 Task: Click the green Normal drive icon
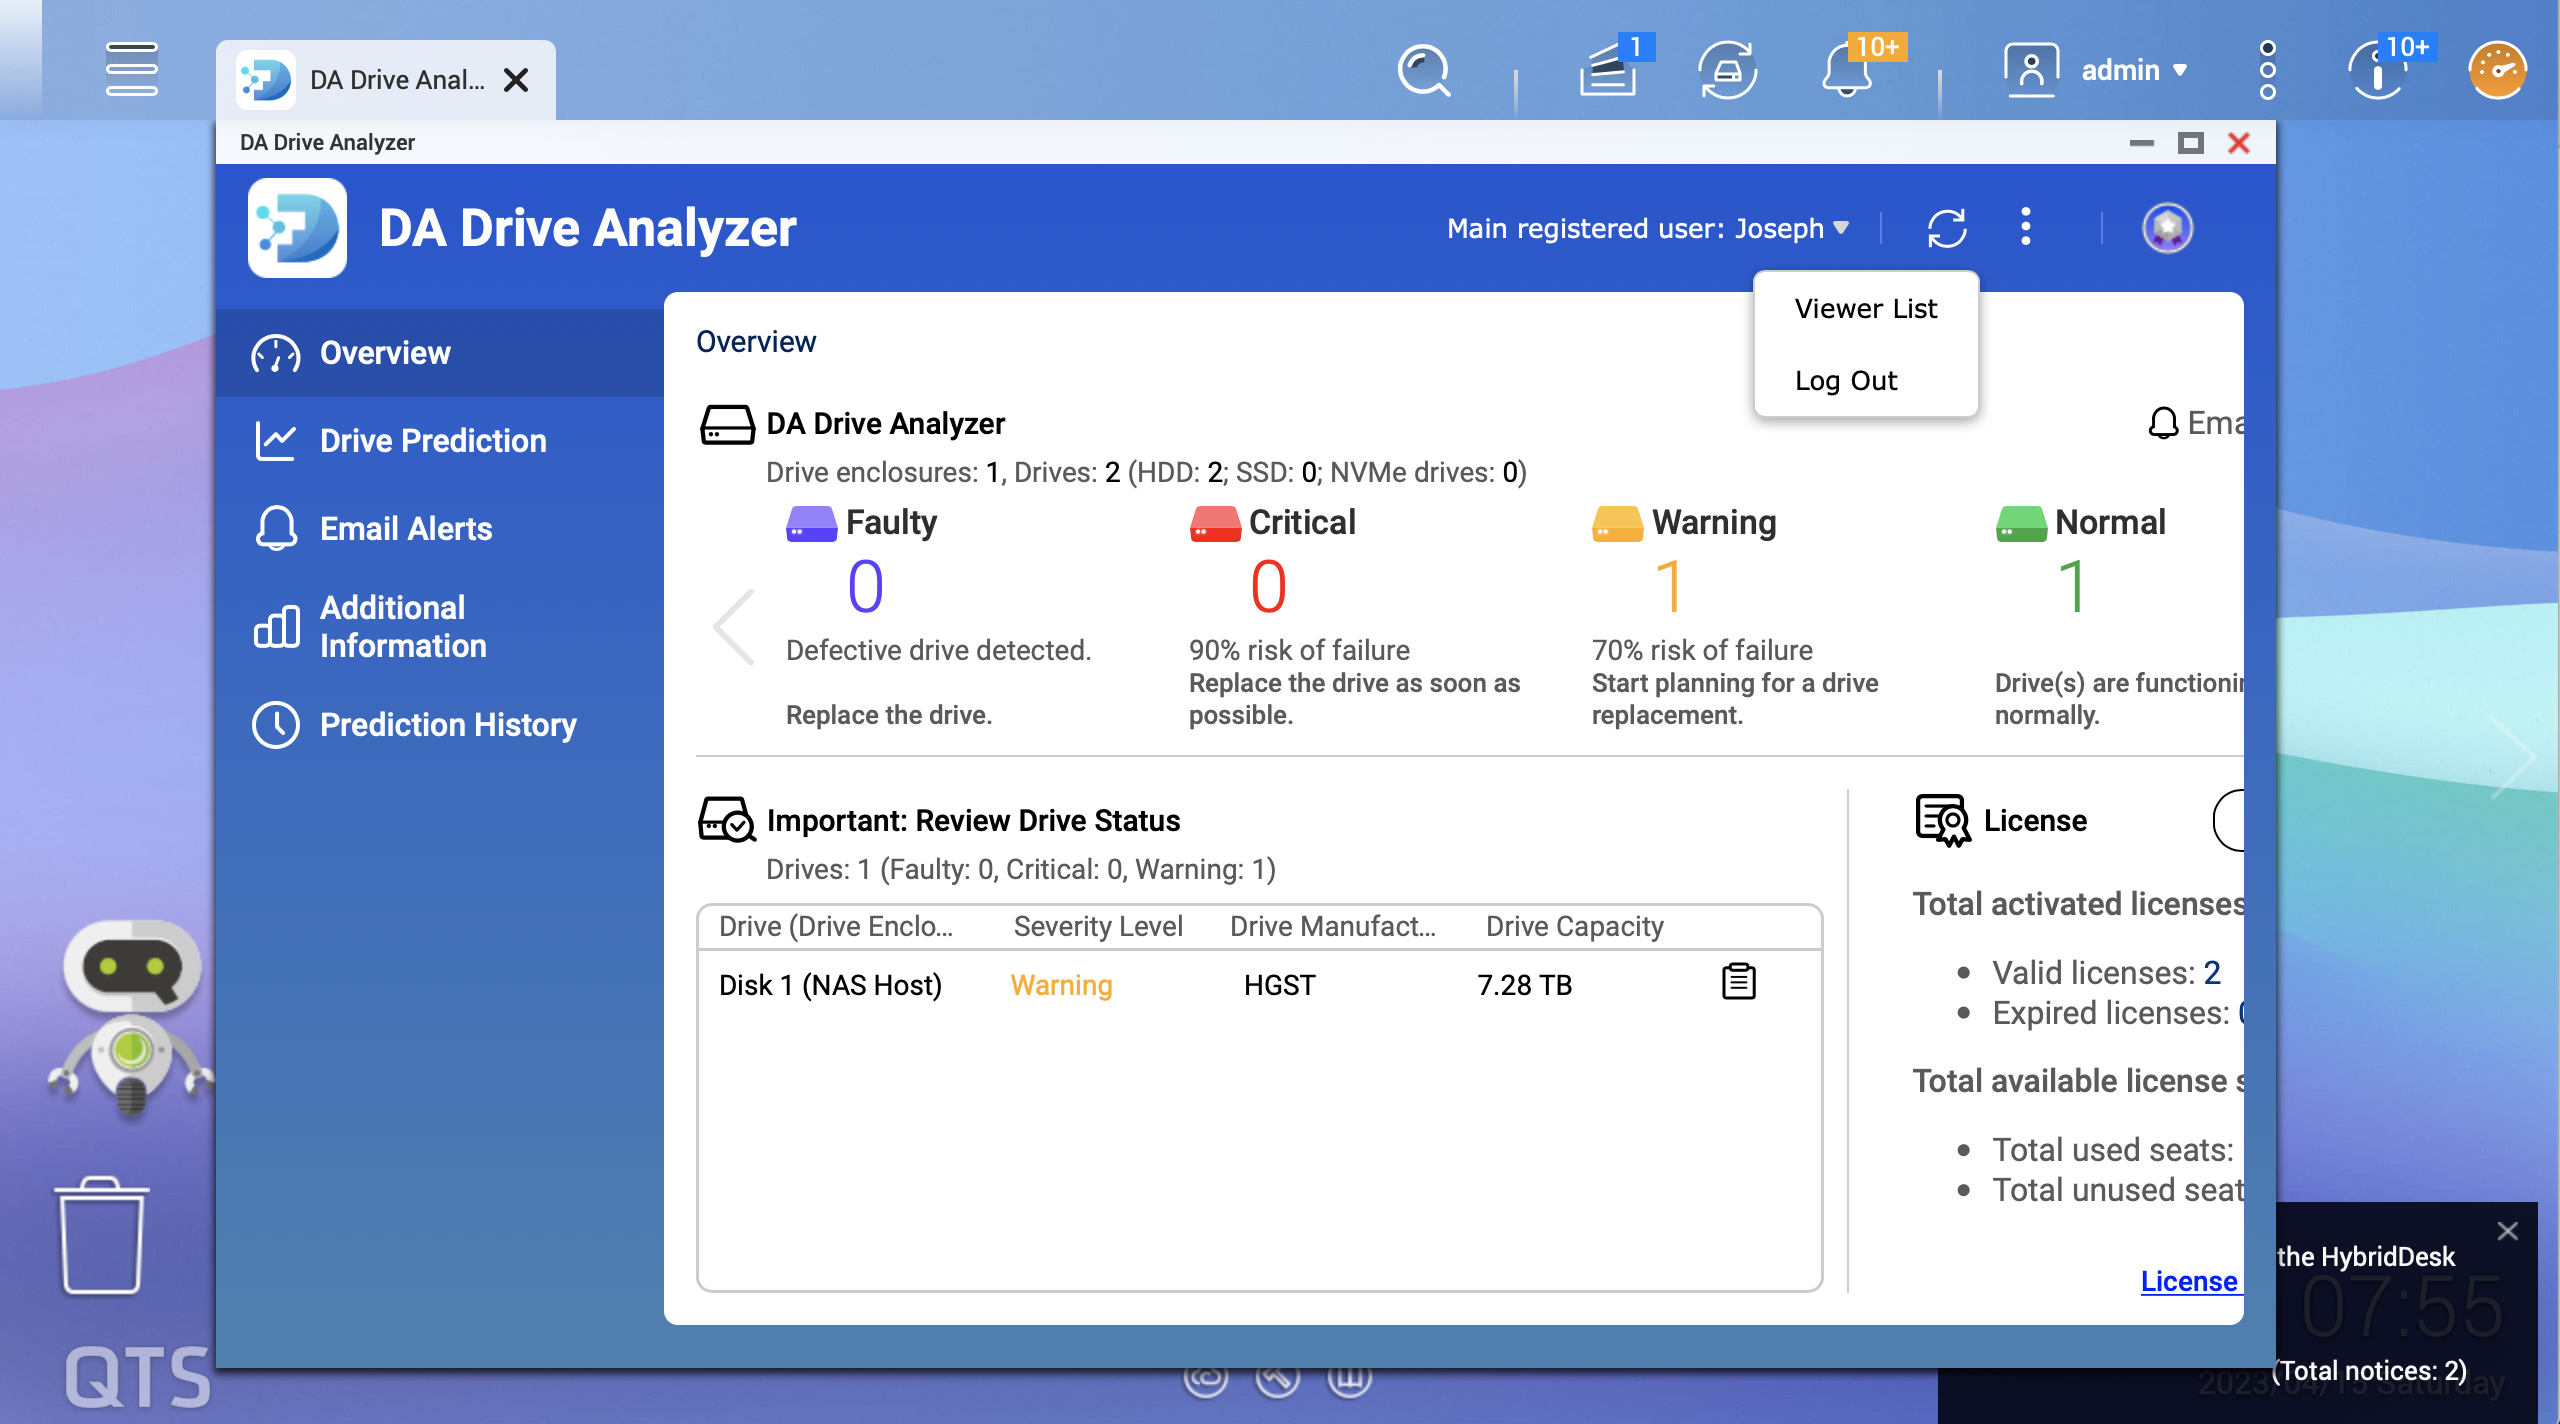click(x=2021, y=523)
